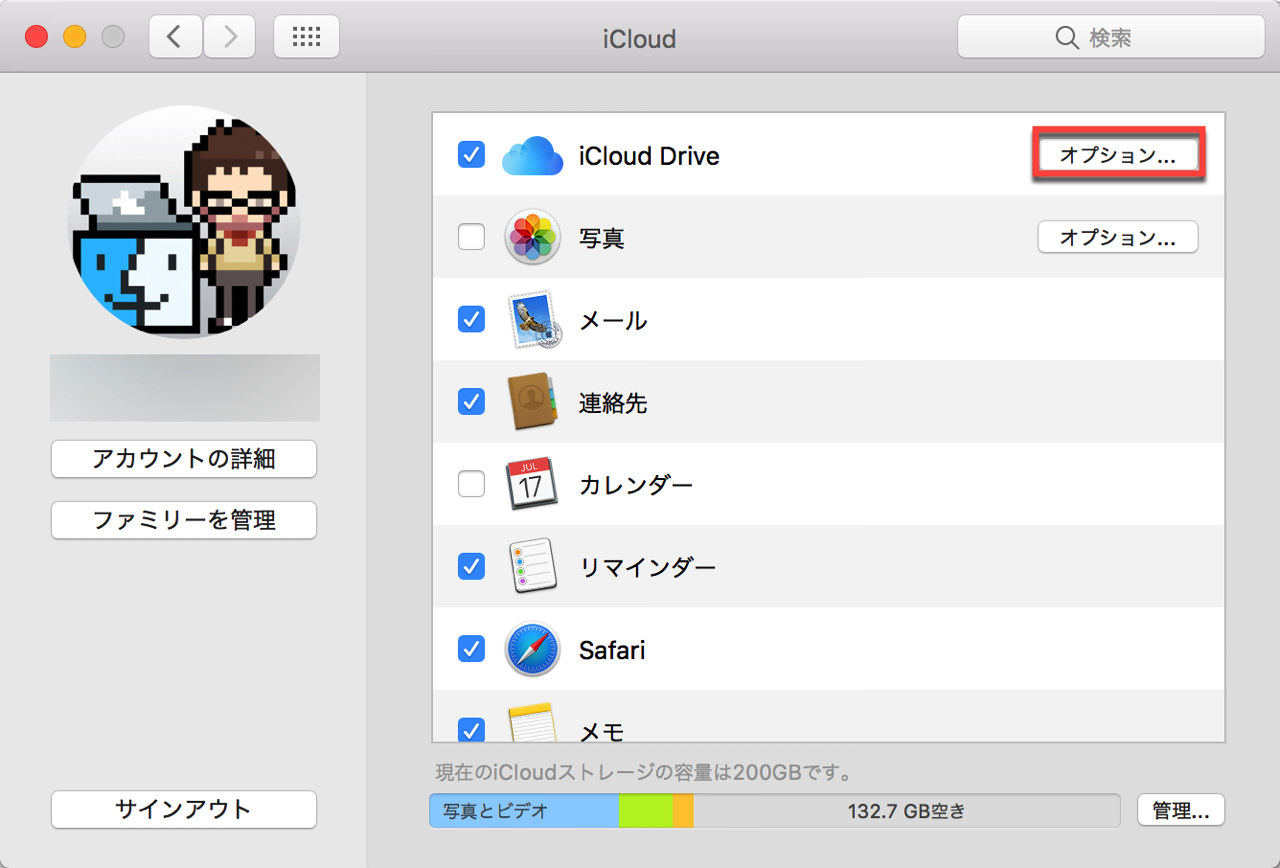Click the リマインダー label
The image size is (1280, 868).
point(648,567)
